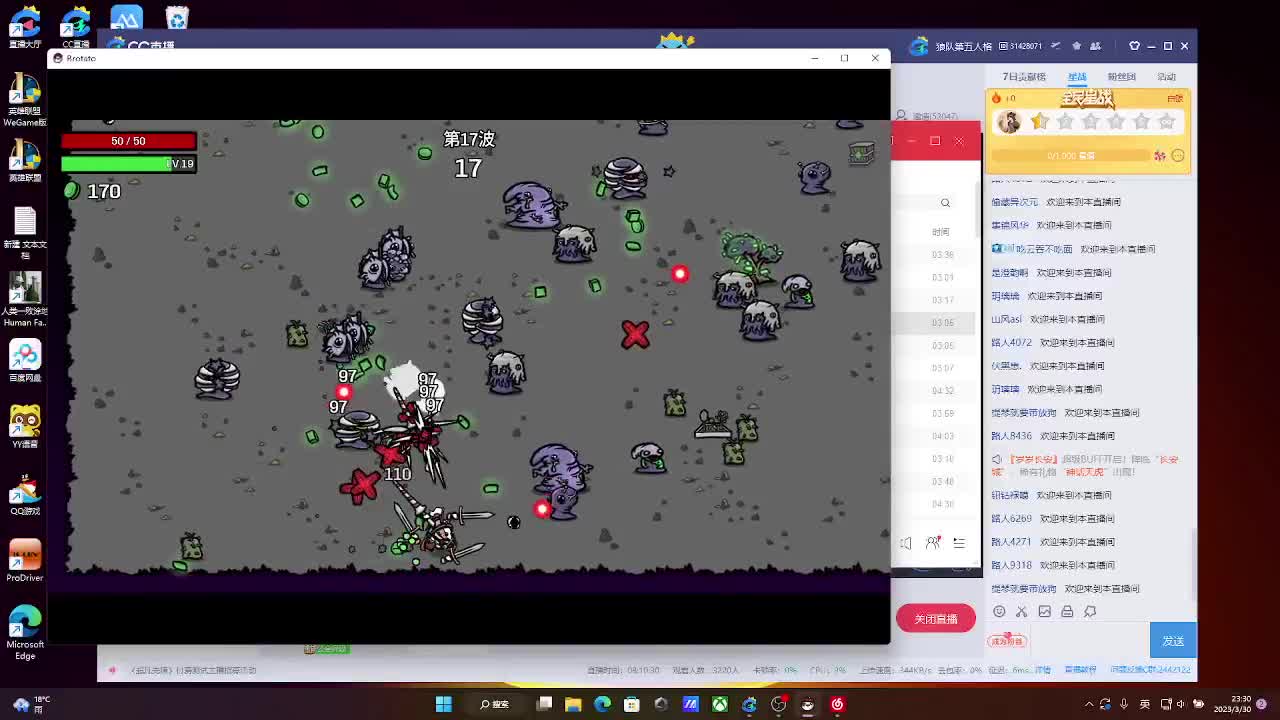The image size is (1280, 720).
Task: Click the skin shirt icon in CC title bar
Action: (x=1134, y=46)
